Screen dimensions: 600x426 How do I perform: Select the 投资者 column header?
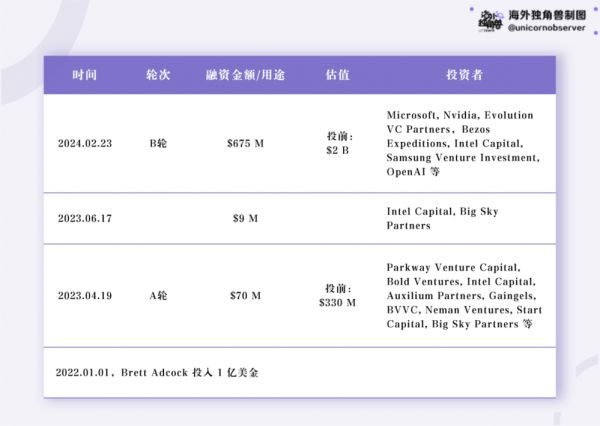click(463, 76)
